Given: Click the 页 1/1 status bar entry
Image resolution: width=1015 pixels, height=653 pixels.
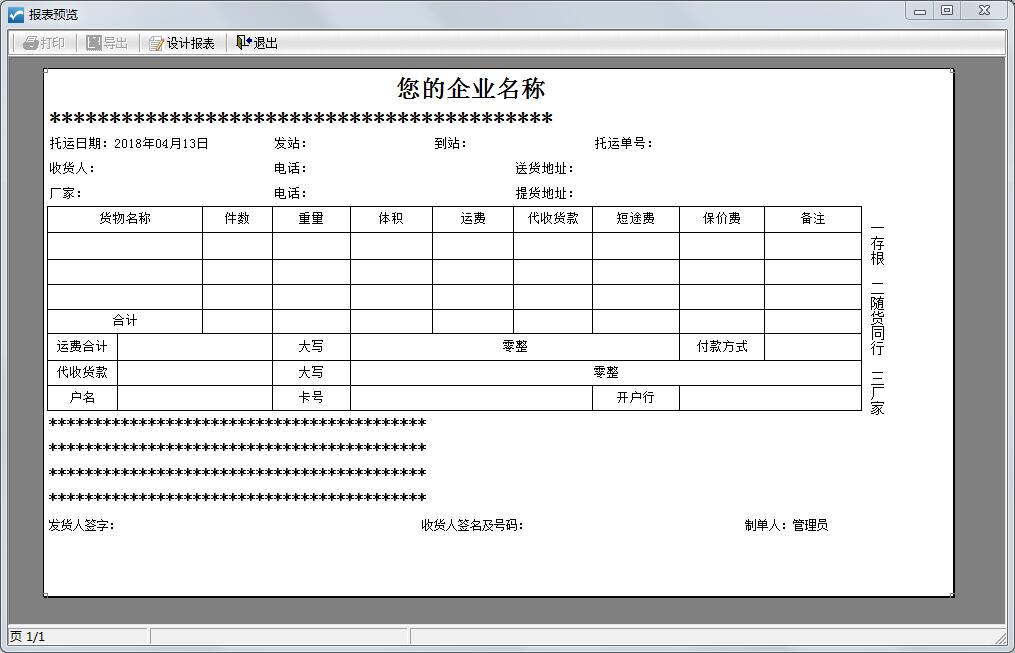Looking at the screenshot, I should (x=27, y=637).
